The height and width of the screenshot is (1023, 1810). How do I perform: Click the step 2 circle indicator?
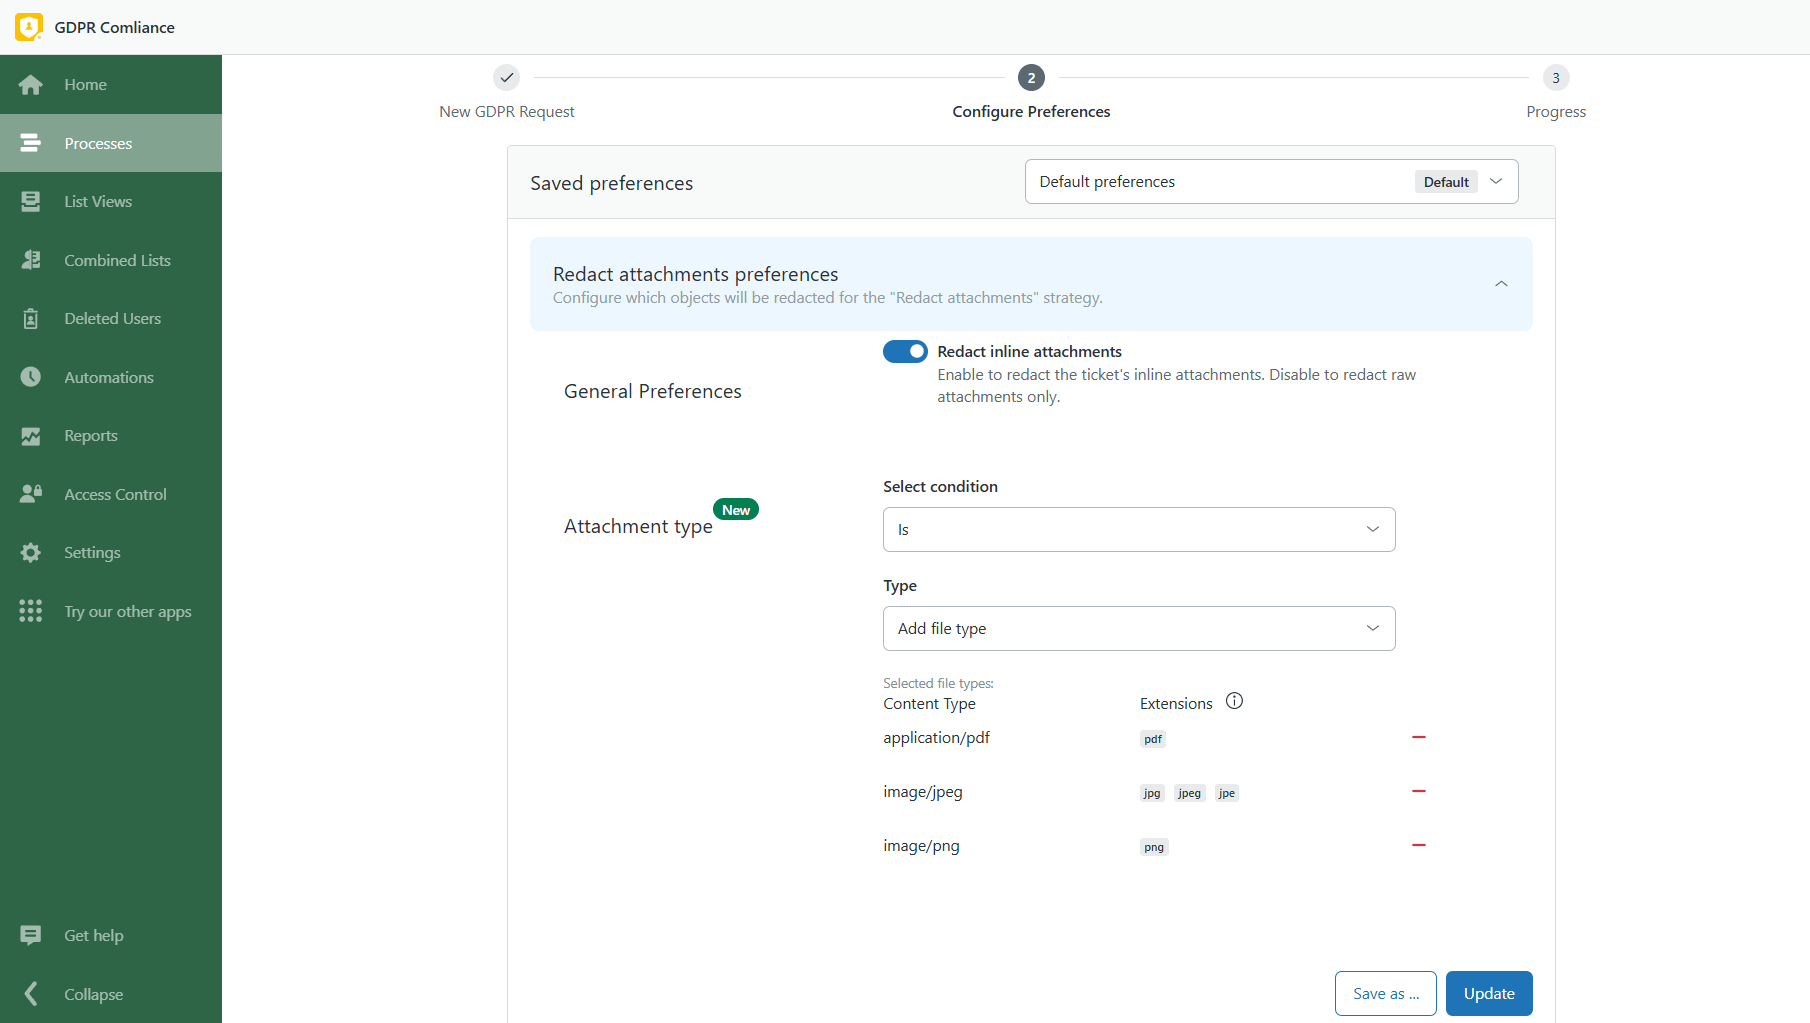[1031, 77]
